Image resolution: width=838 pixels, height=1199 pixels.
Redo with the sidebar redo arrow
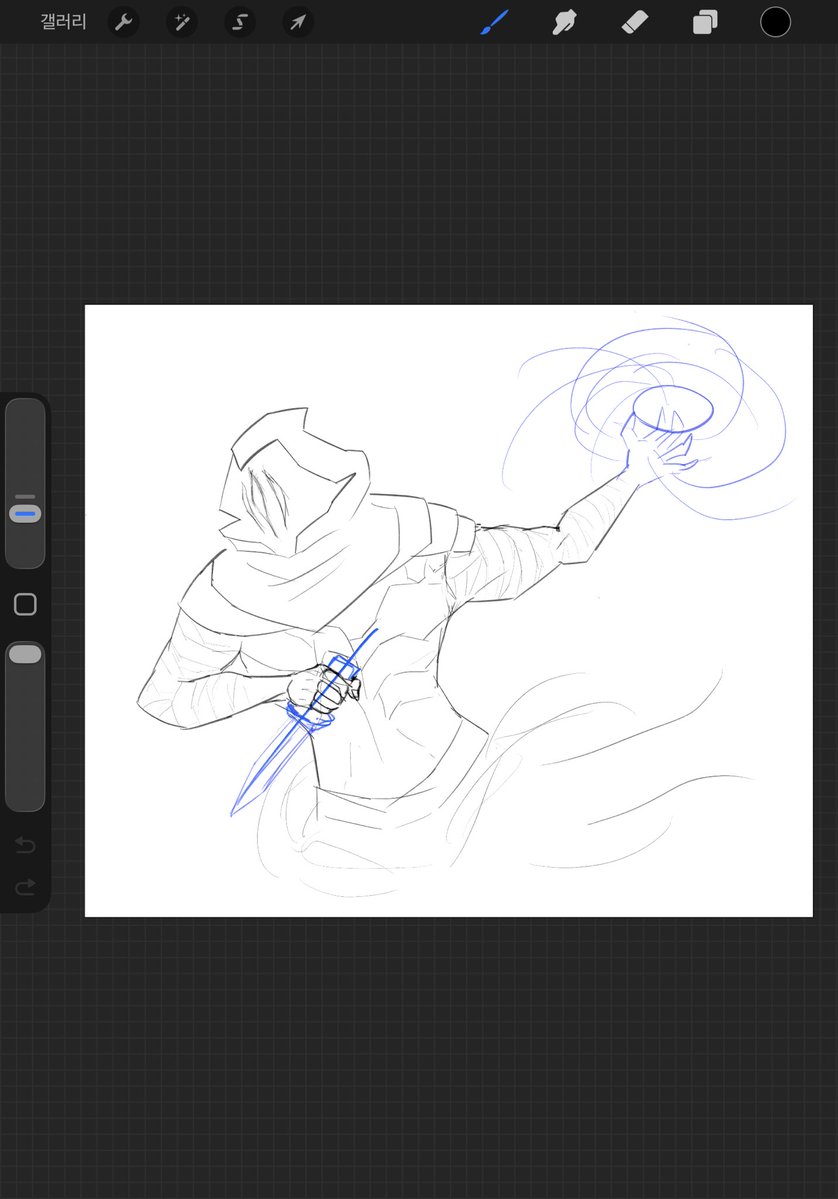pyautogui.click(x=25, y=886)
